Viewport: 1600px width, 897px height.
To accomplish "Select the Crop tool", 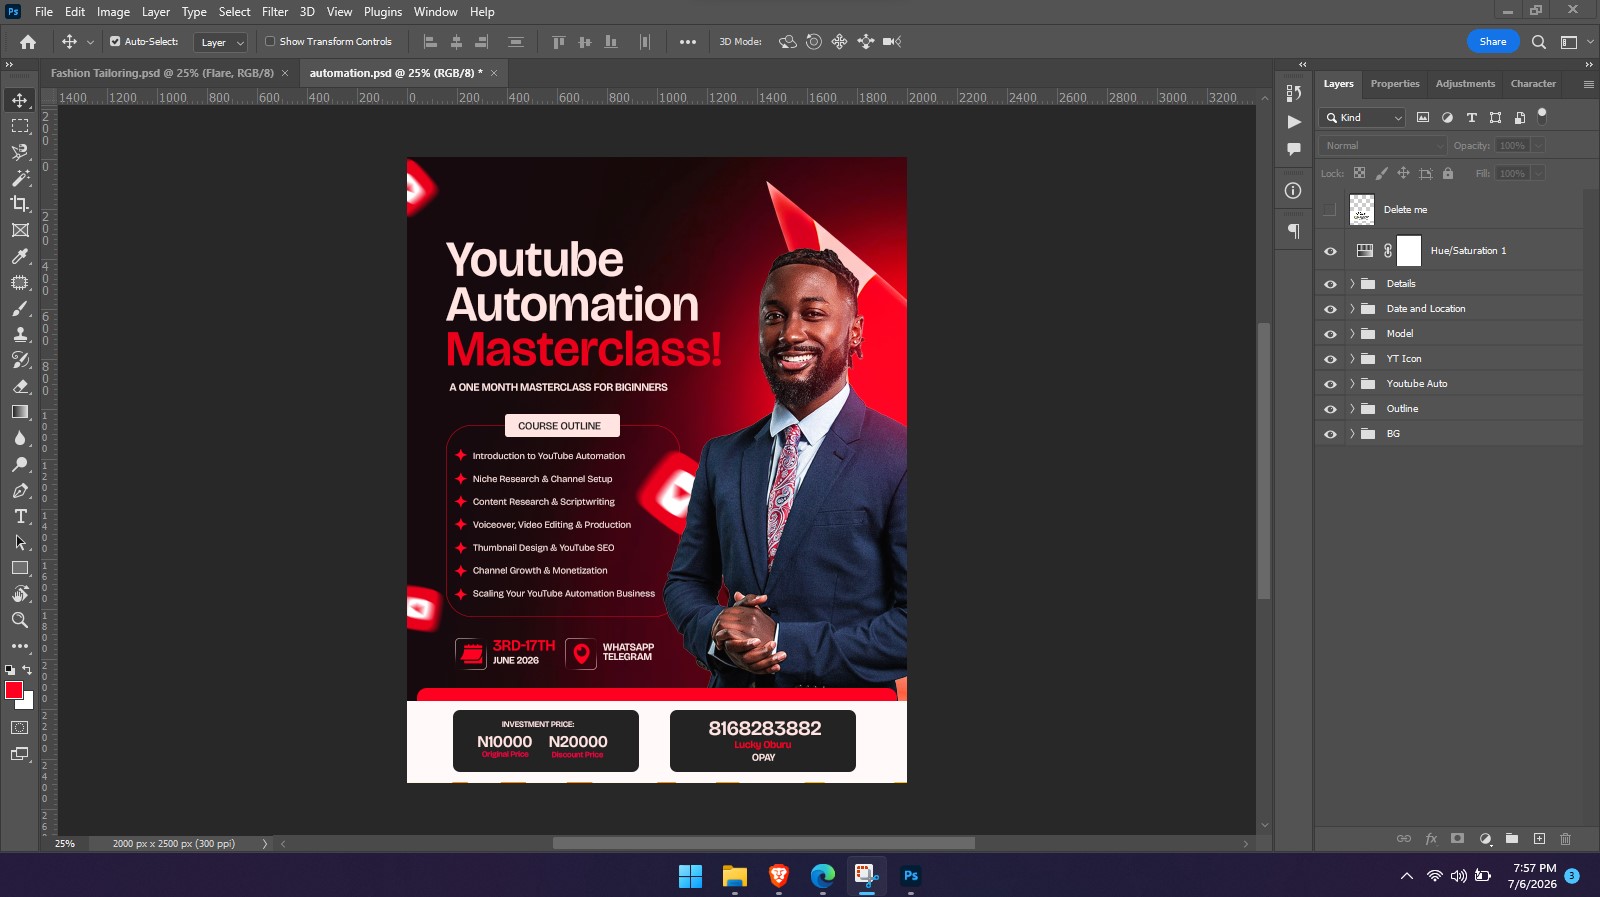I will click(20, 204).
